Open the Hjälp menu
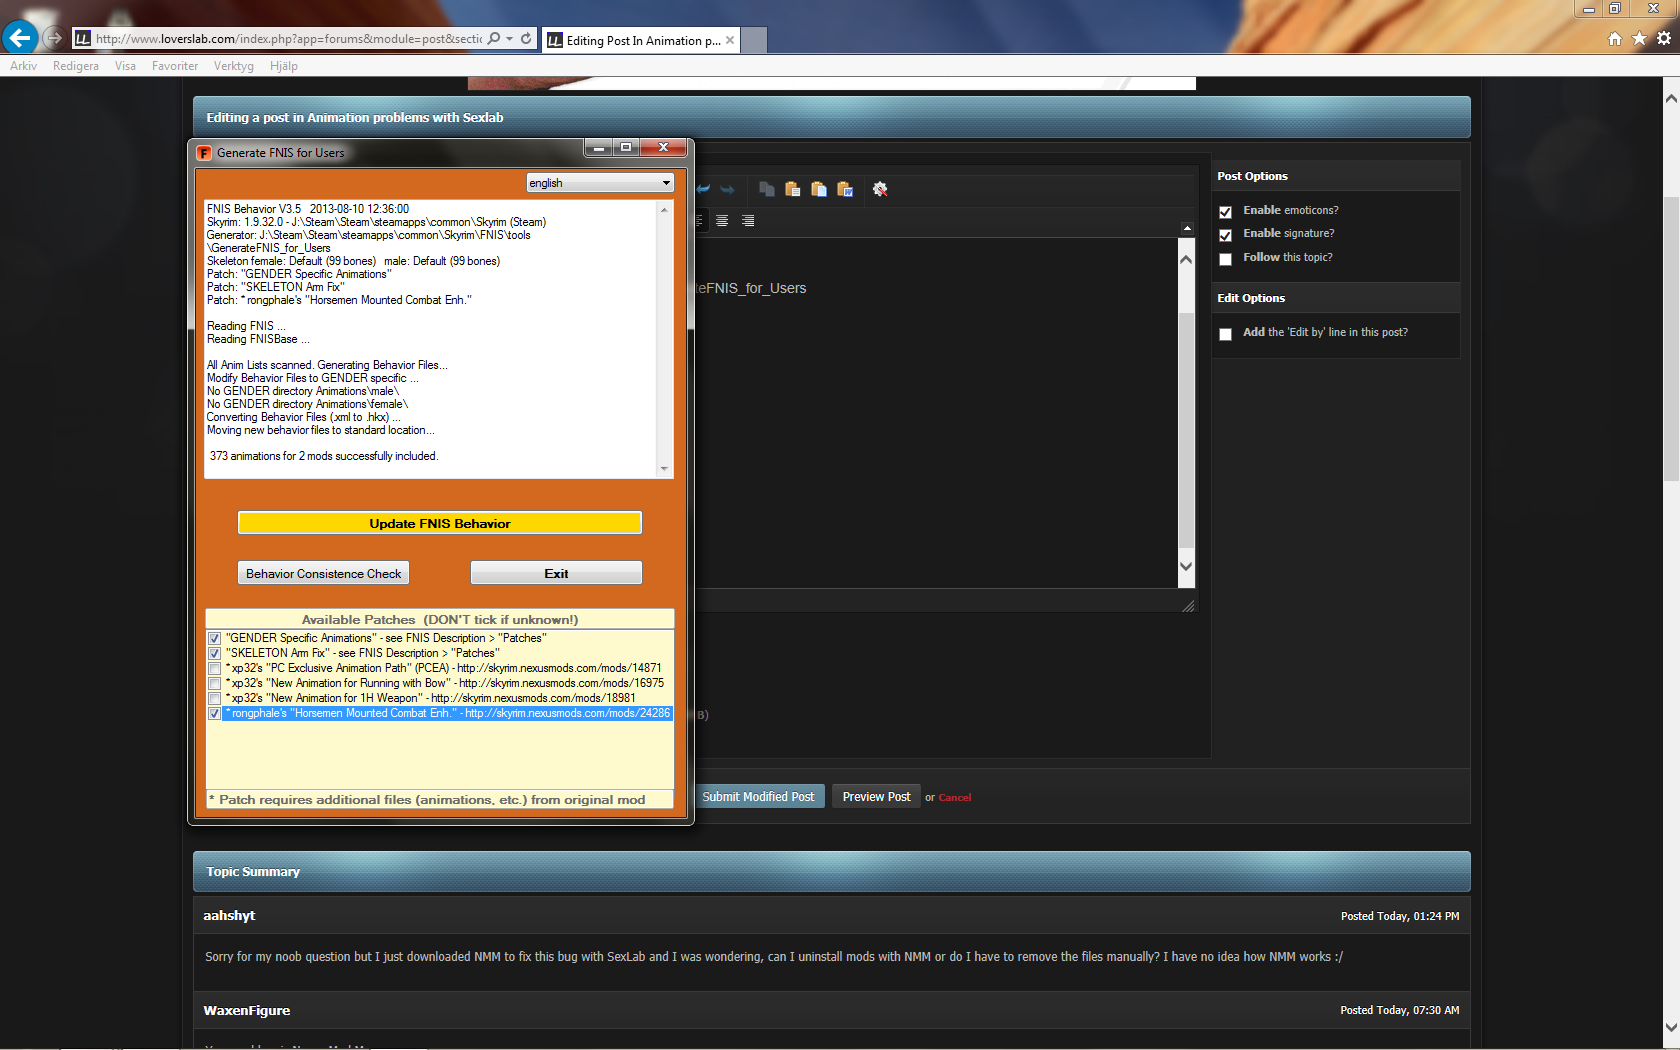1680x1050 pixels. 284,66
